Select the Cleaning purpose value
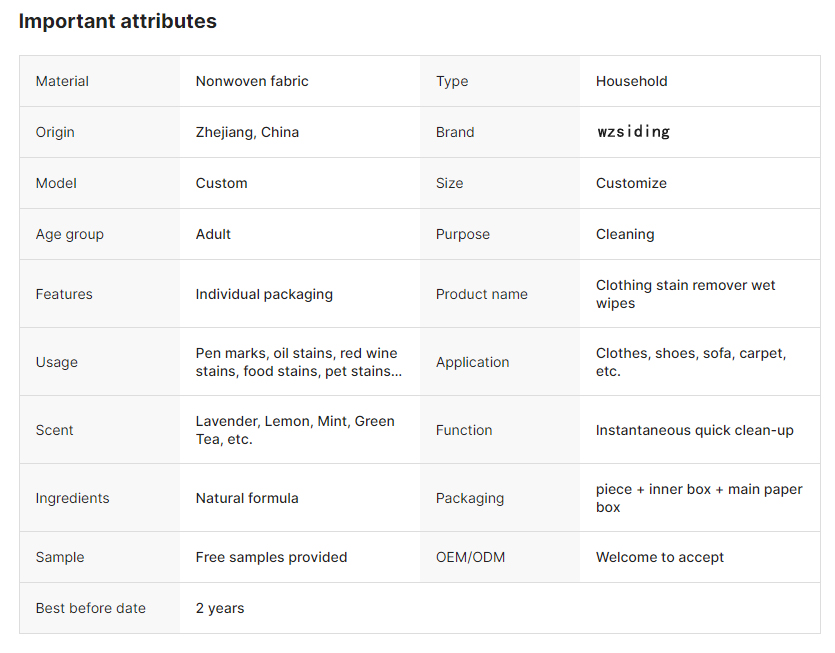The width and height of the screenshot is (835, 653). click(x=625, y=234)
